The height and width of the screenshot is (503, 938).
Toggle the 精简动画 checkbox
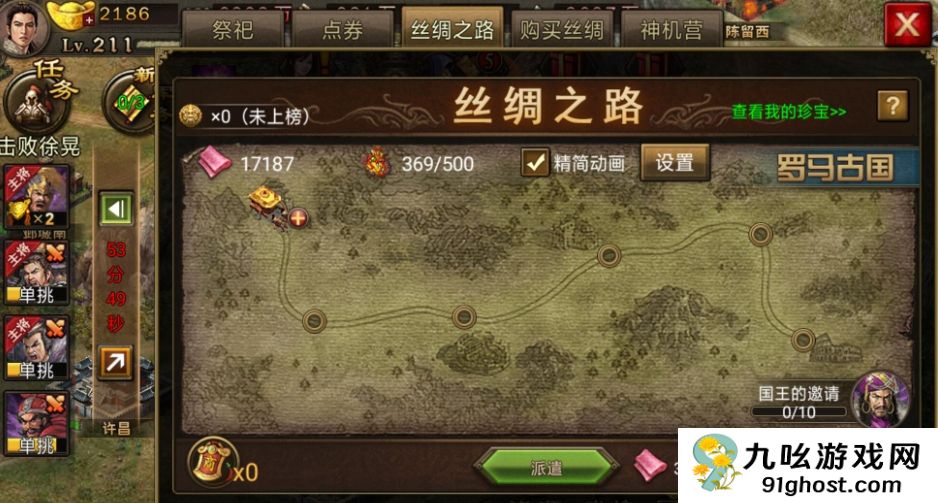coord(535,162)
